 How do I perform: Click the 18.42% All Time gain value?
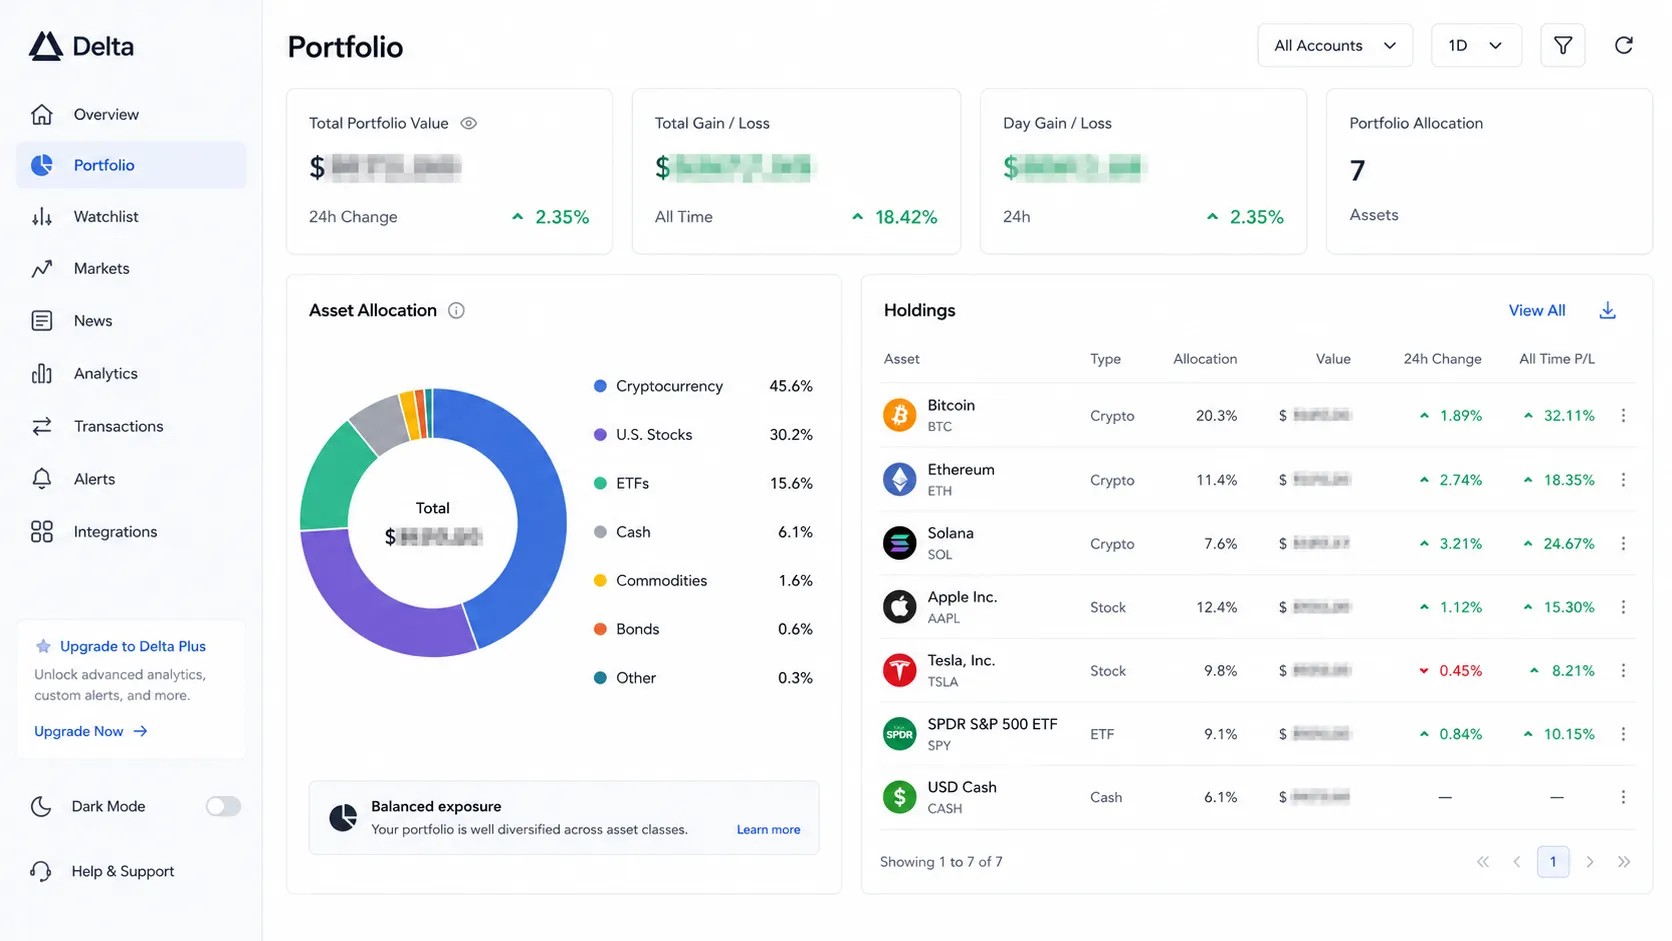[x=906, y=217]
